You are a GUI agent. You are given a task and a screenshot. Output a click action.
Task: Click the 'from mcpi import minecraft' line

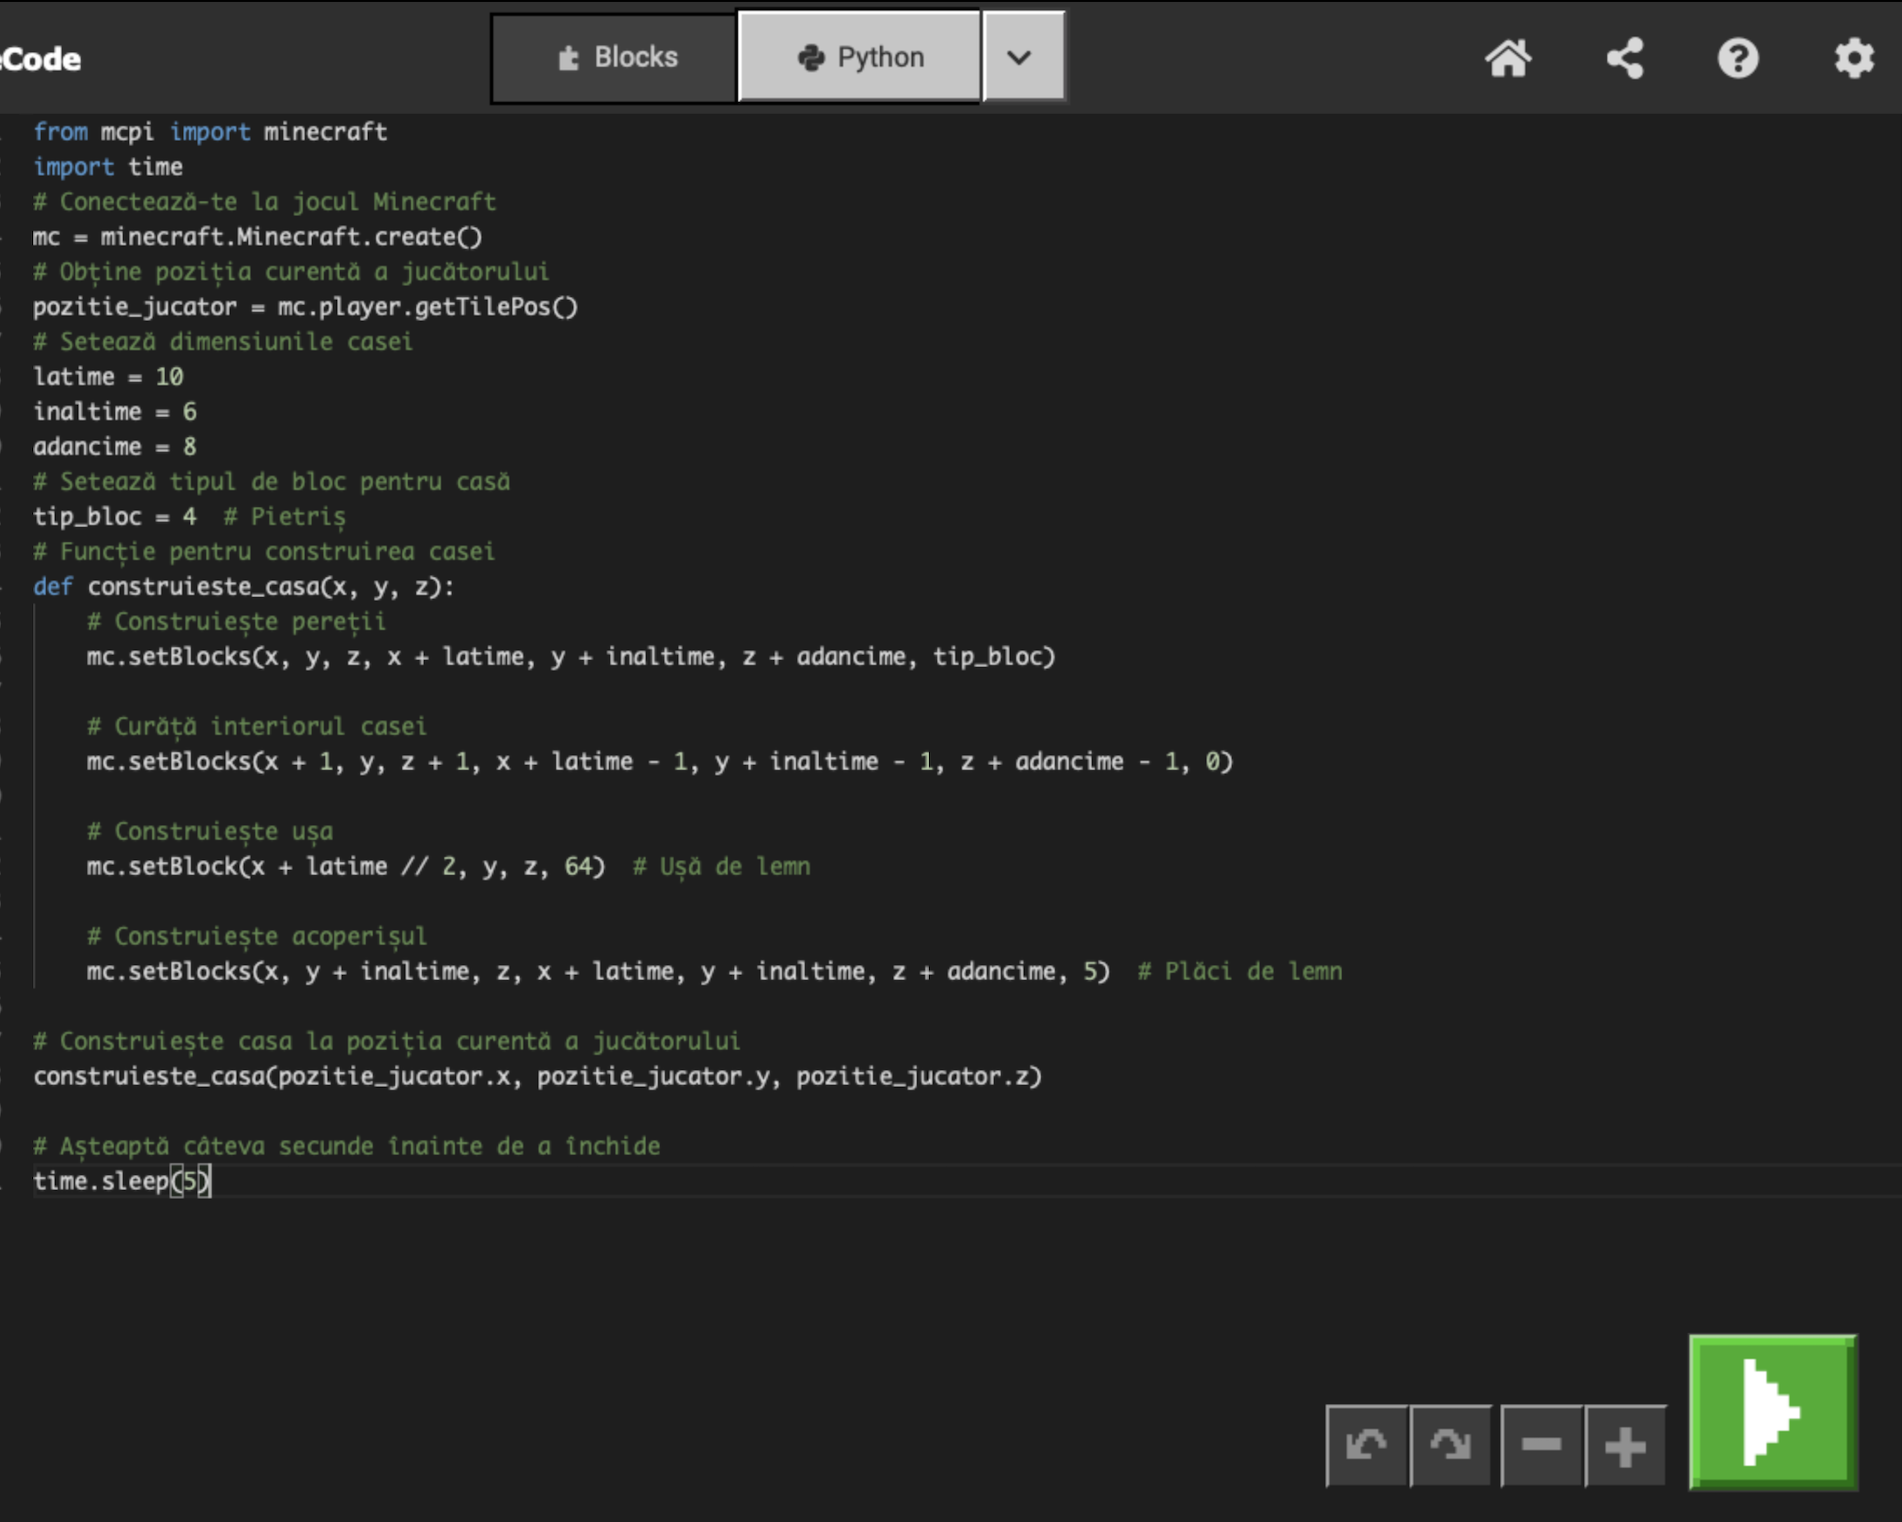pyautogui.click(x=210, y=132)
